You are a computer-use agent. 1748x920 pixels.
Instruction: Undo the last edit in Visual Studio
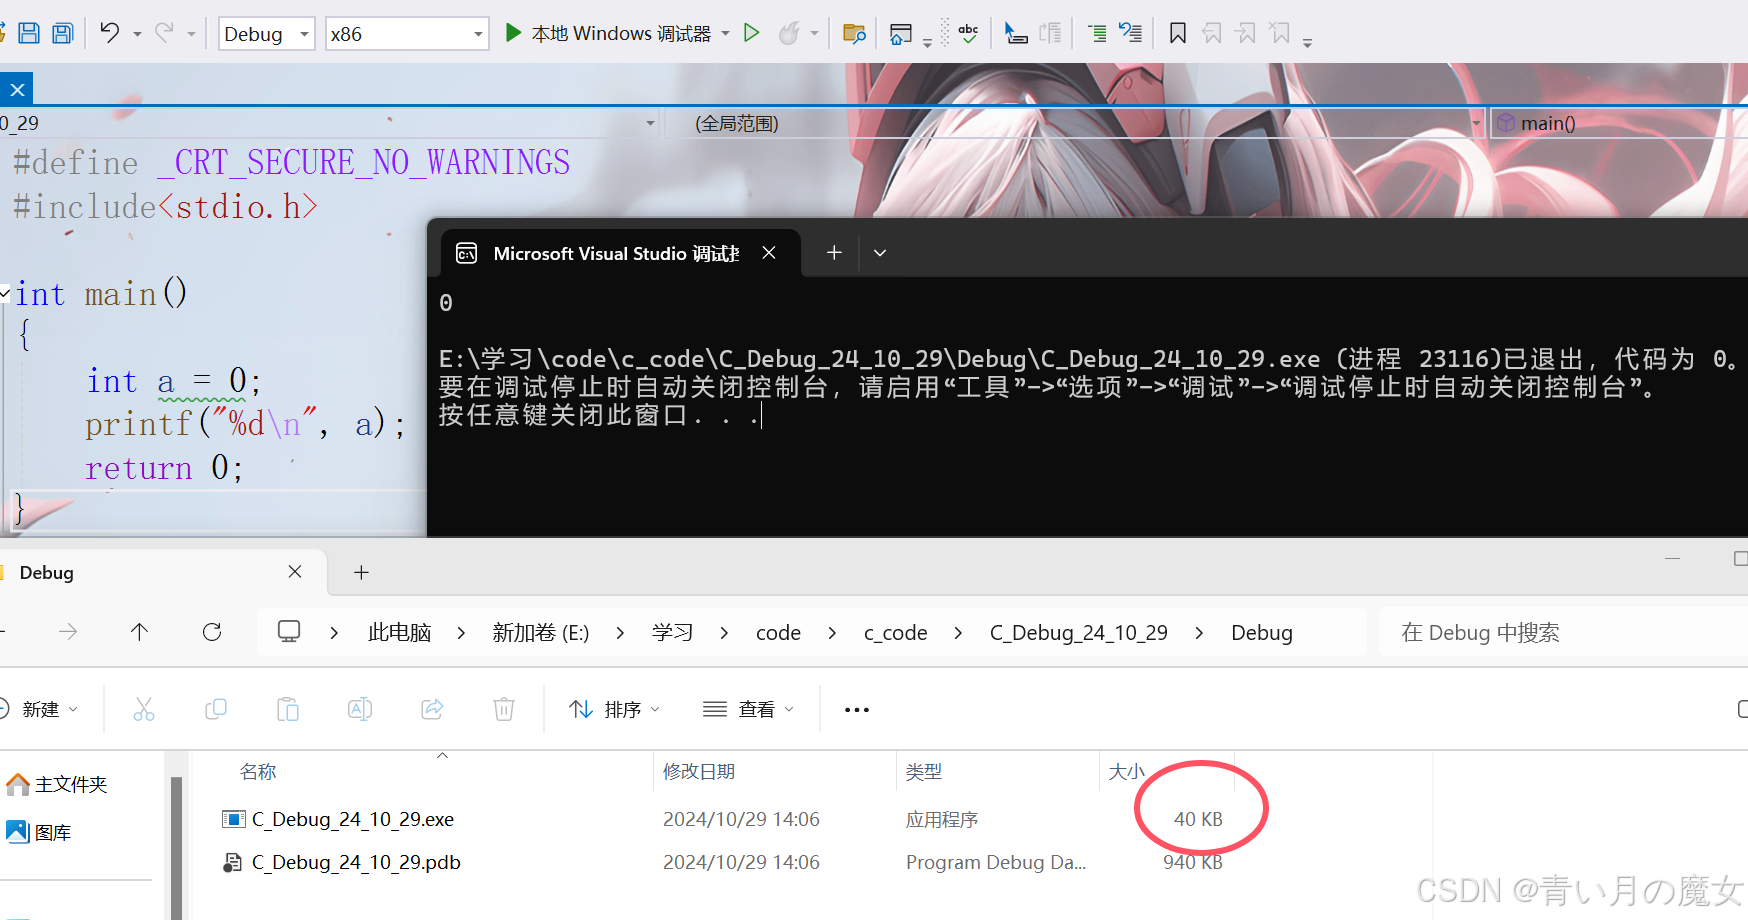(x=110, y=33)
